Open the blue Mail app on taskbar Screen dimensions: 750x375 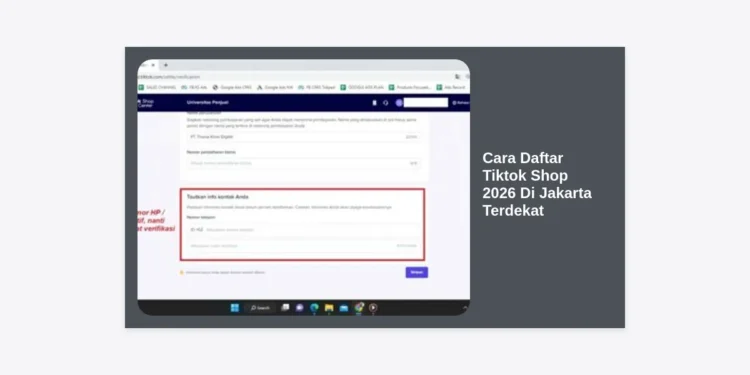[344, 308]
